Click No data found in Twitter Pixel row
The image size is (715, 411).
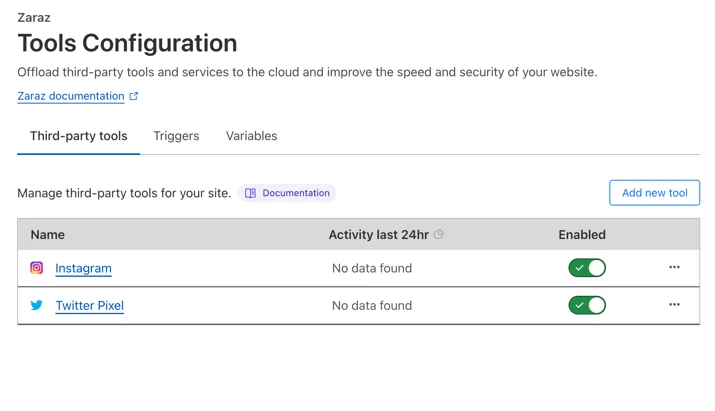coord(372,306)
